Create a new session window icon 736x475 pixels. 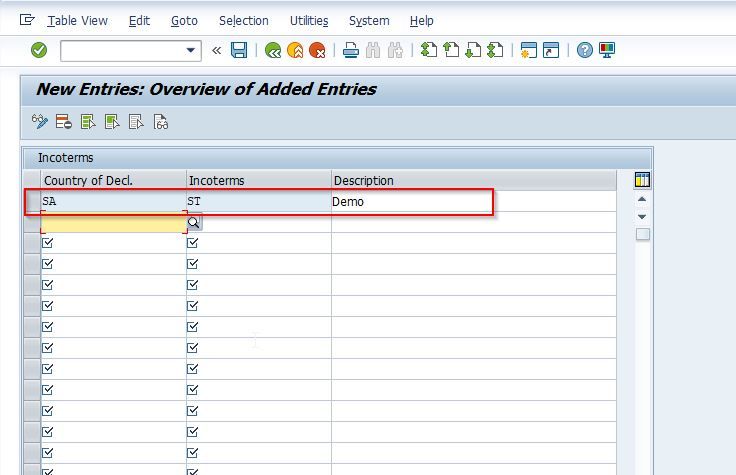[529, 50]
